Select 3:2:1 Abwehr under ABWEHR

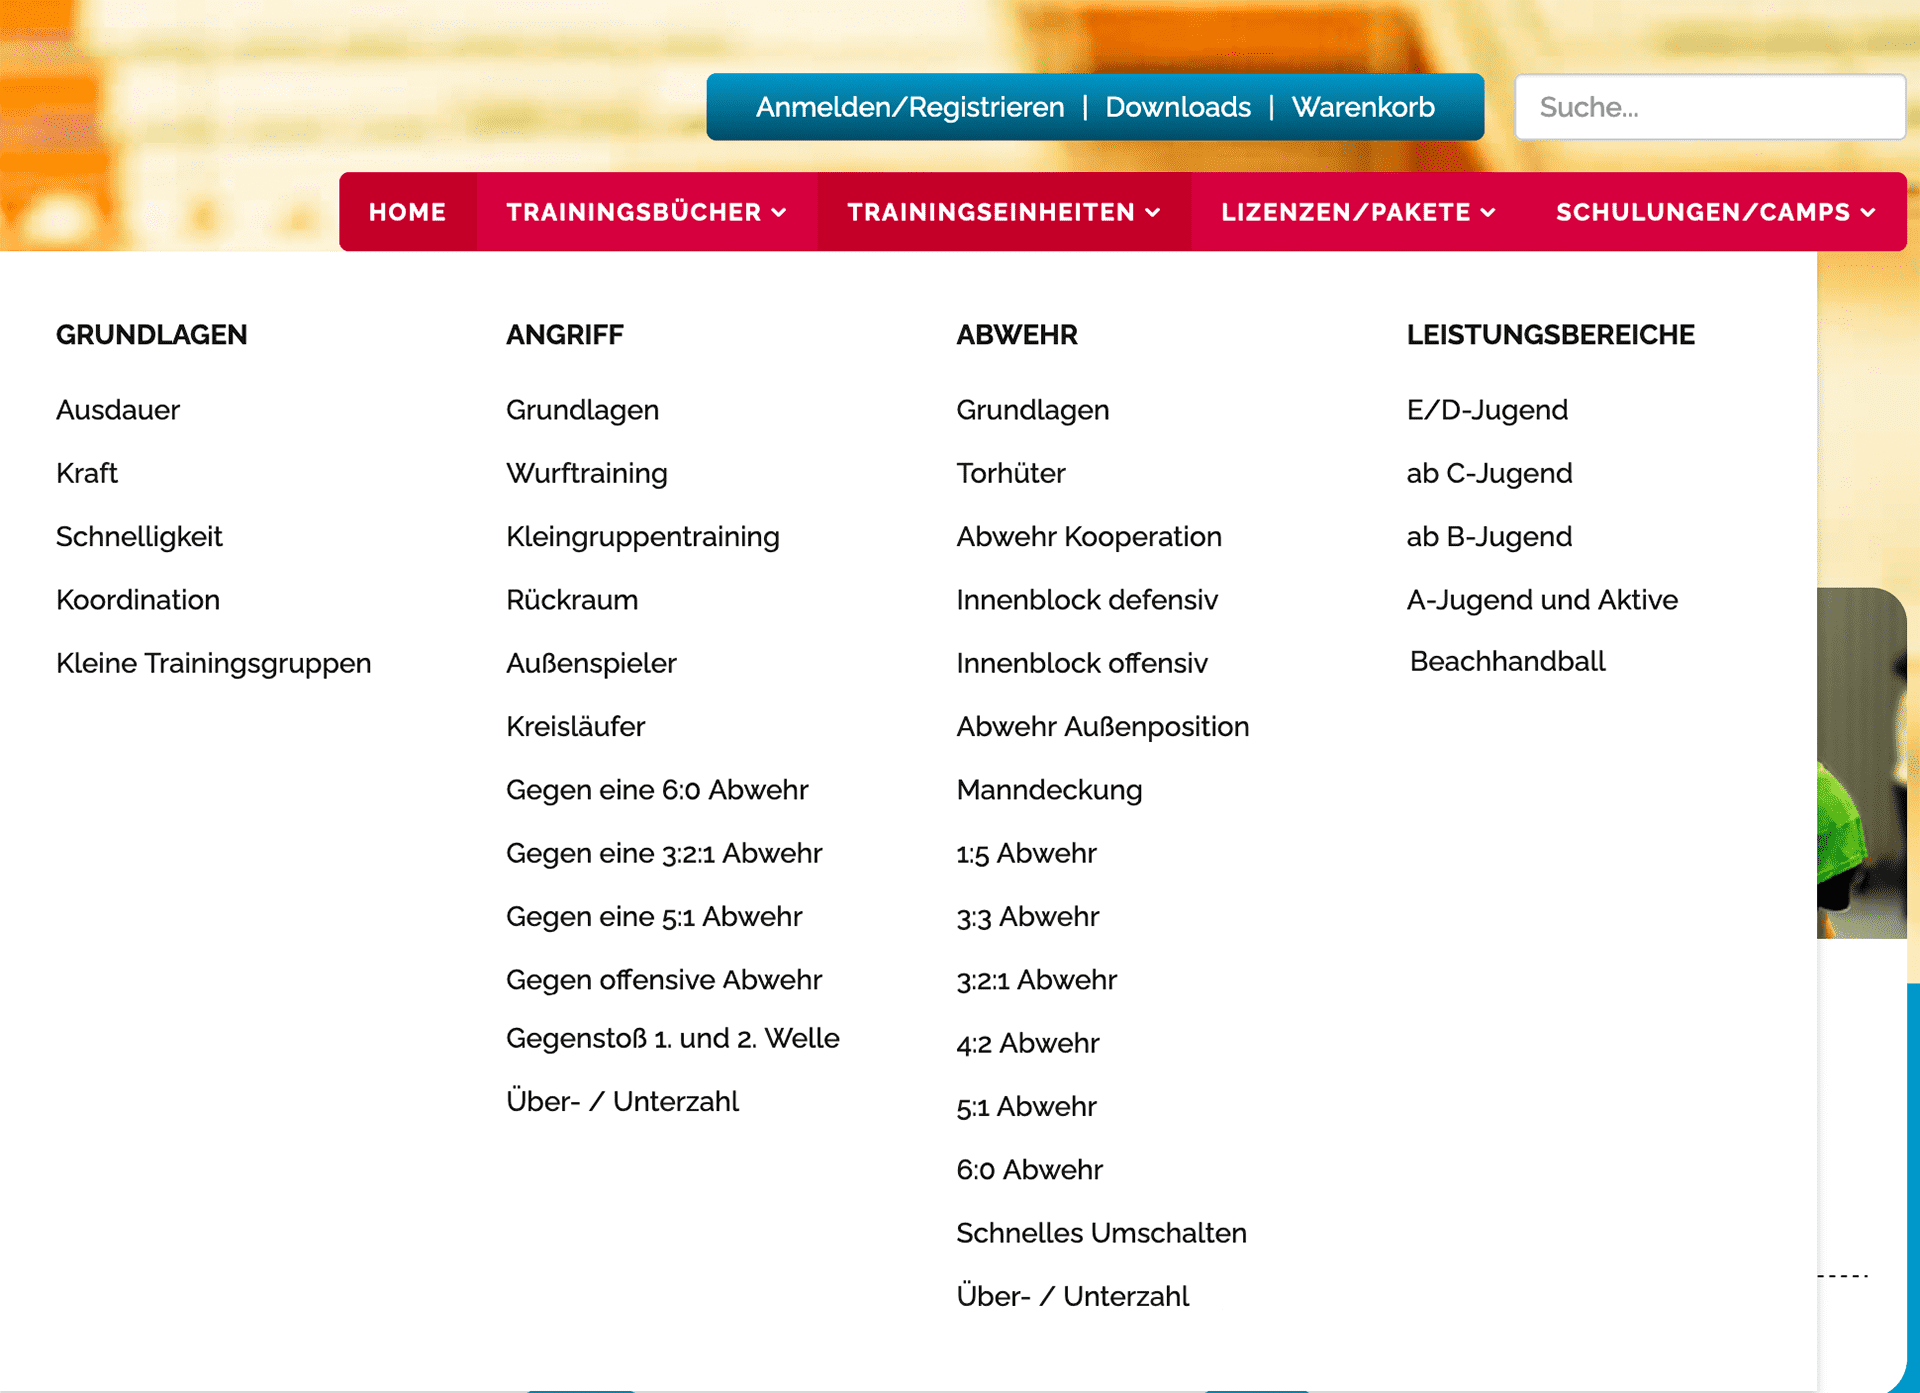point(1037,980)
